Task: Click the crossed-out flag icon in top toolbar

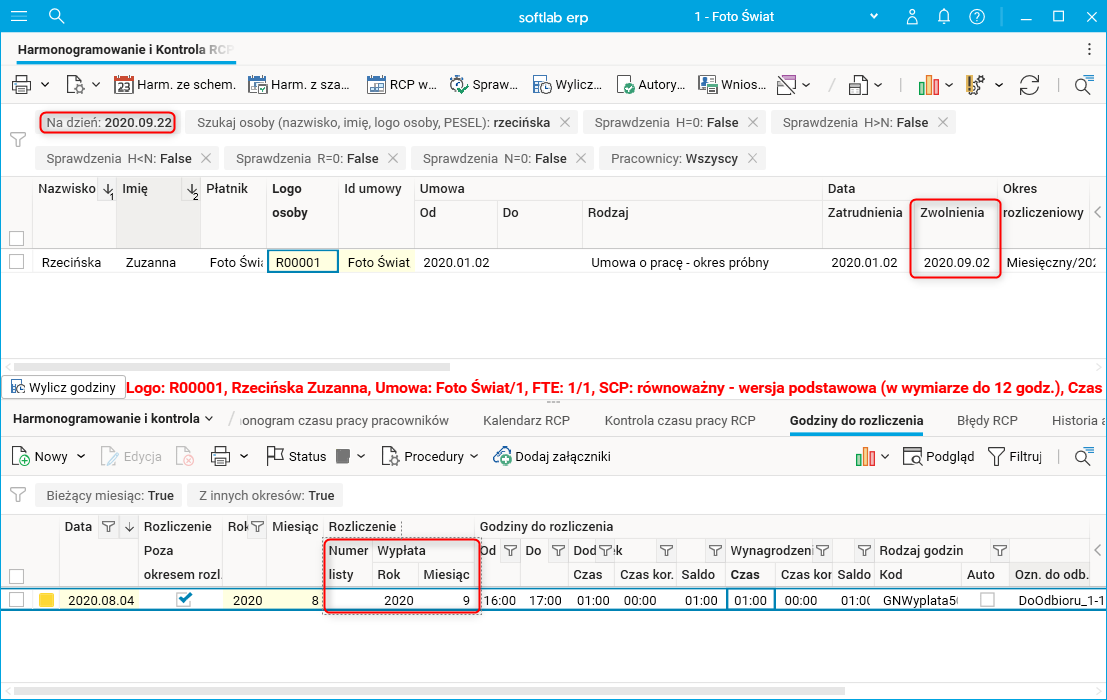Action: click(x=786, y=85)
